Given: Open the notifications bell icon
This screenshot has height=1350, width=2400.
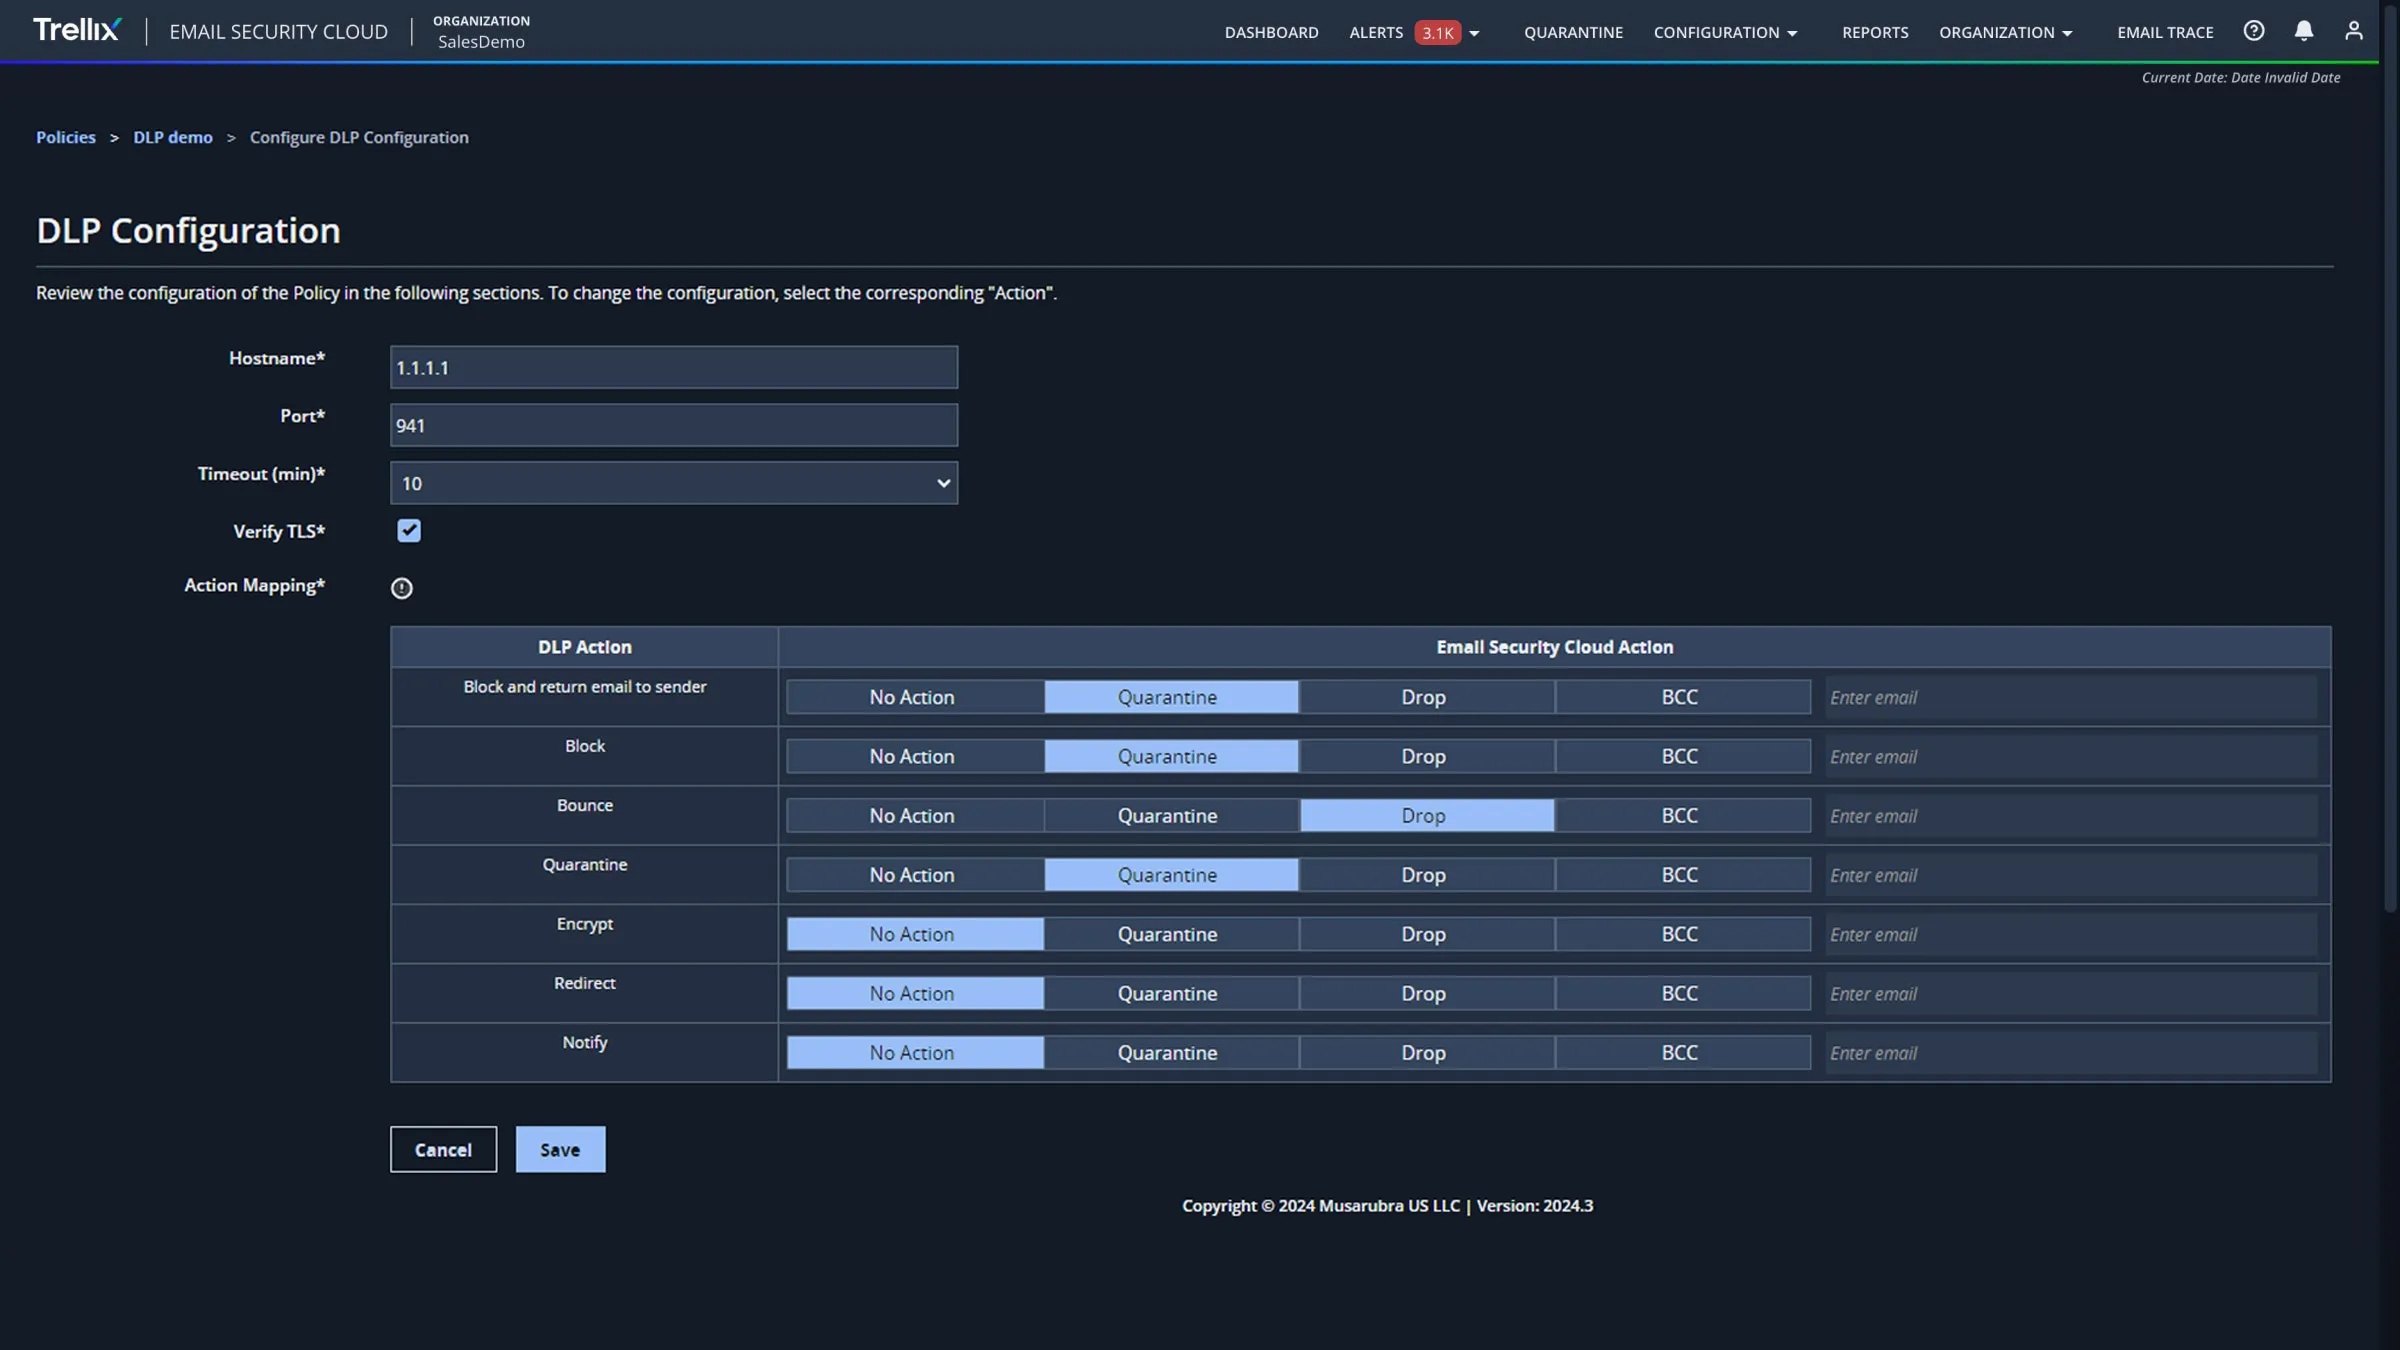Looking at the screenshot, I should point(2303,31).
